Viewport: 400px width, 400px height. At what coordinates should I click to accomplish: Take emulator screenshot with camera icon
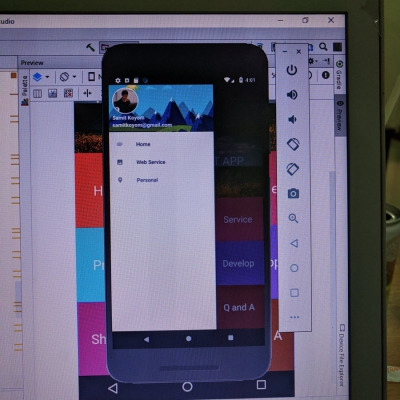point(293,194)
